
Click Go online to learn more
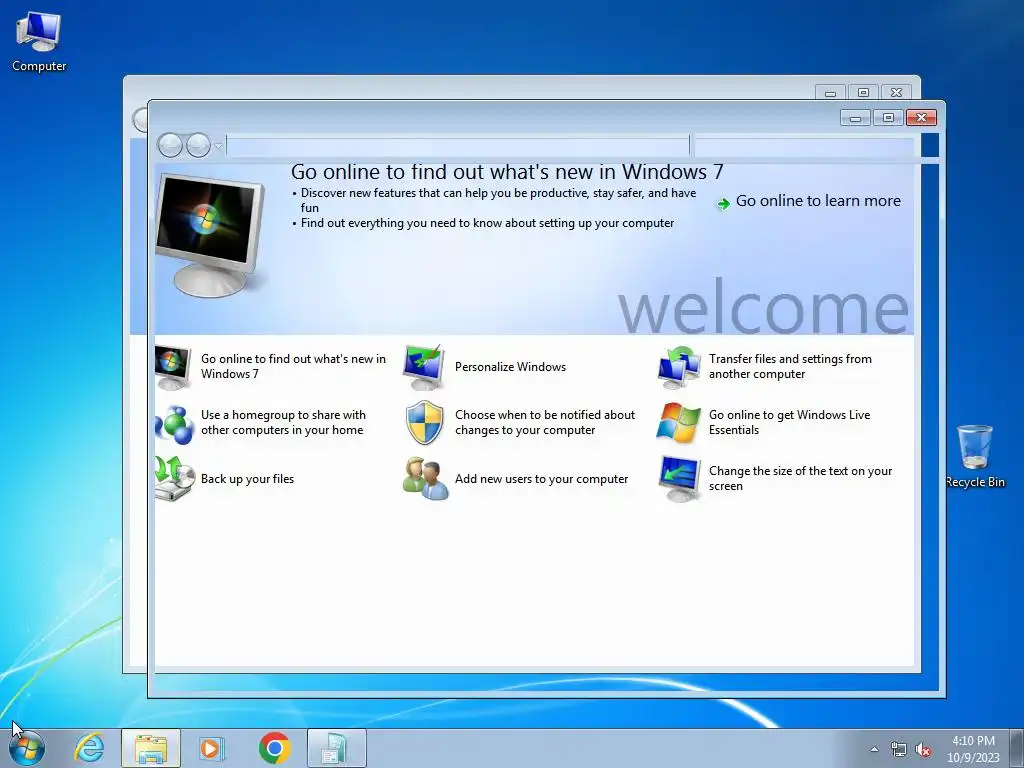(x=818, y=201)
